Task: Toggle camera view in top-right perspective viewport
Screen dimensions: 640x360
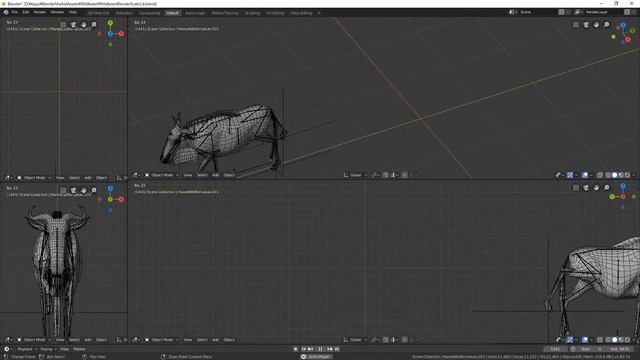Action: pyautogui.click(x=586, y=25)
